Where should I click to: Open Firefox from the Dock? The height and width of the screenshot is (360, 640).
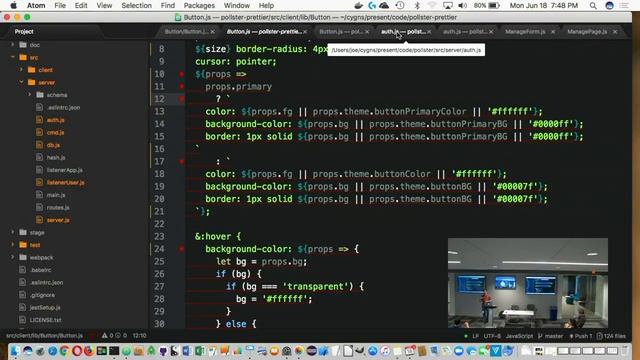[x=89, y=351]
